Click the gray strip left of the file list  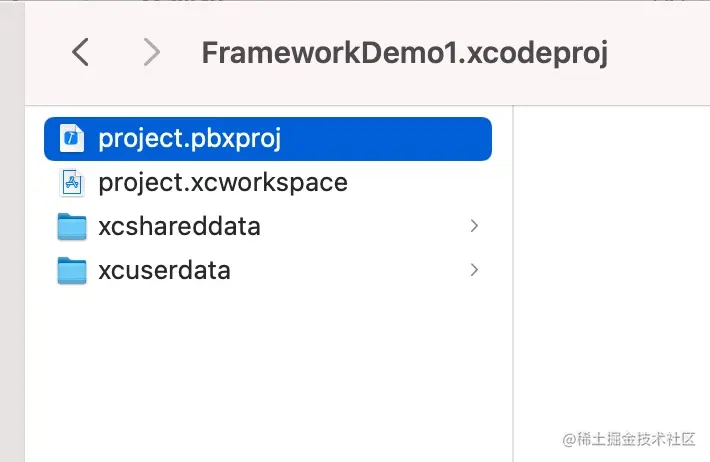(x=12, y=280)
